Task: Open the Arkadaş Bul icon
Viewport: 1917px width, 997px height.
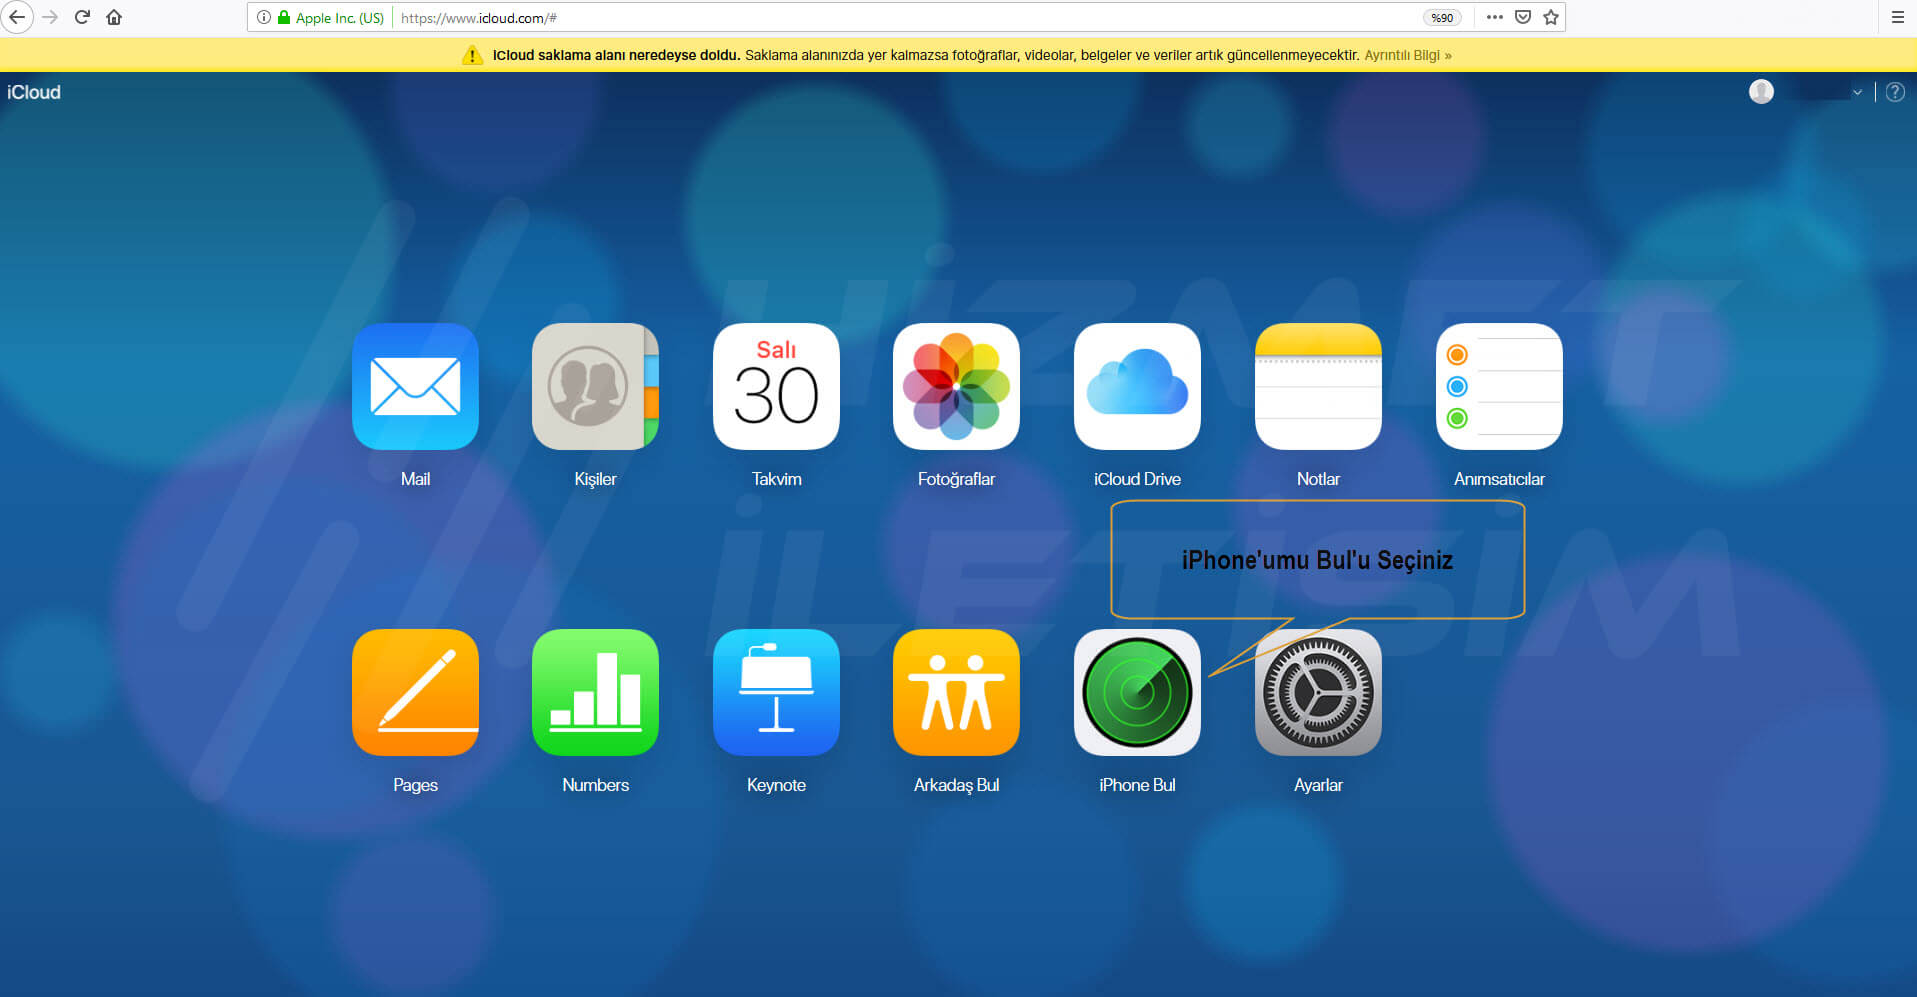Action: (x=956, y=692)
